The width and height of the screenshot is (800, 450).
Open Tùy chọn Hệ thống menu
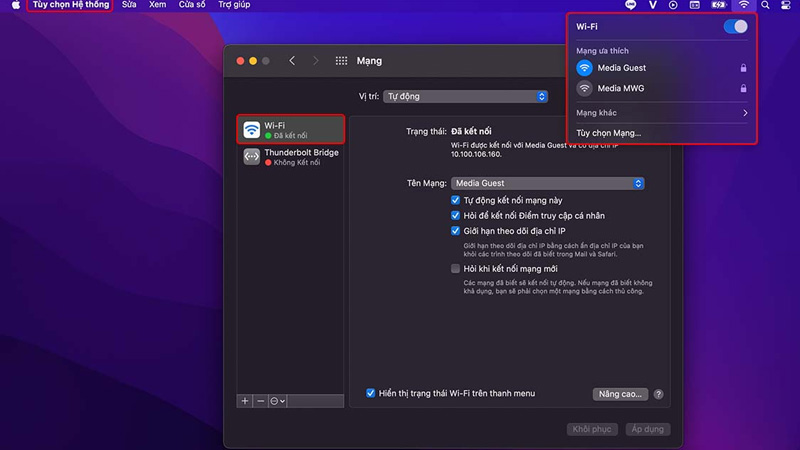70,5
